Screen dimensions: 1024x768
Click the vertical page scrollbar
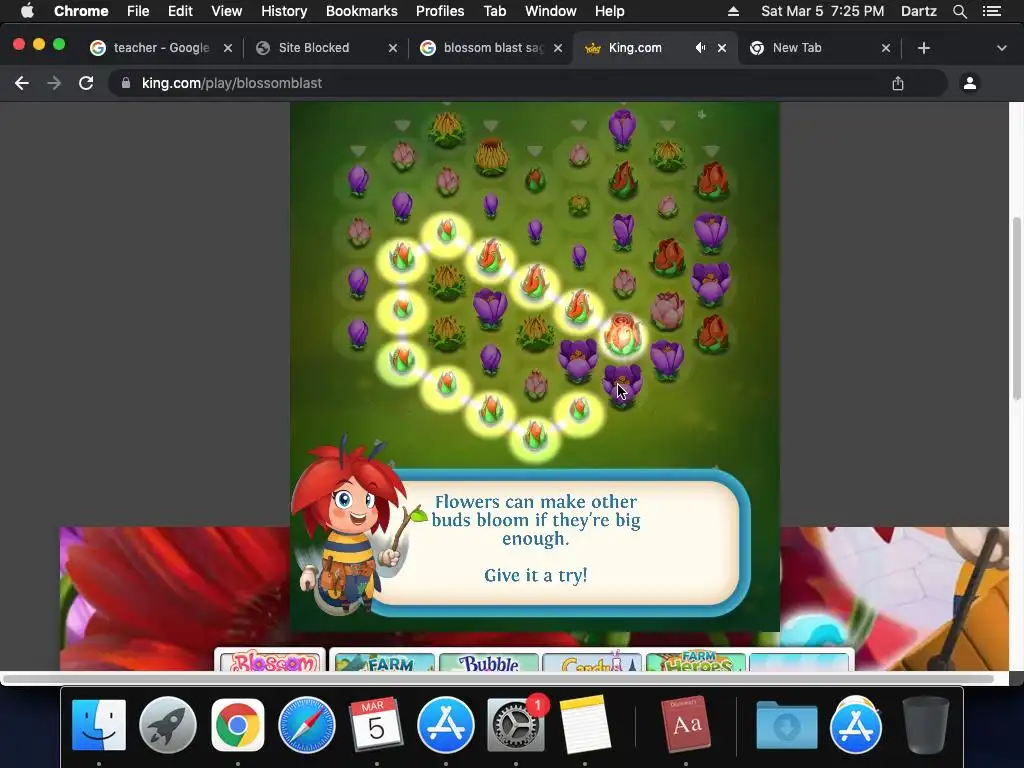pos(1016,307)
